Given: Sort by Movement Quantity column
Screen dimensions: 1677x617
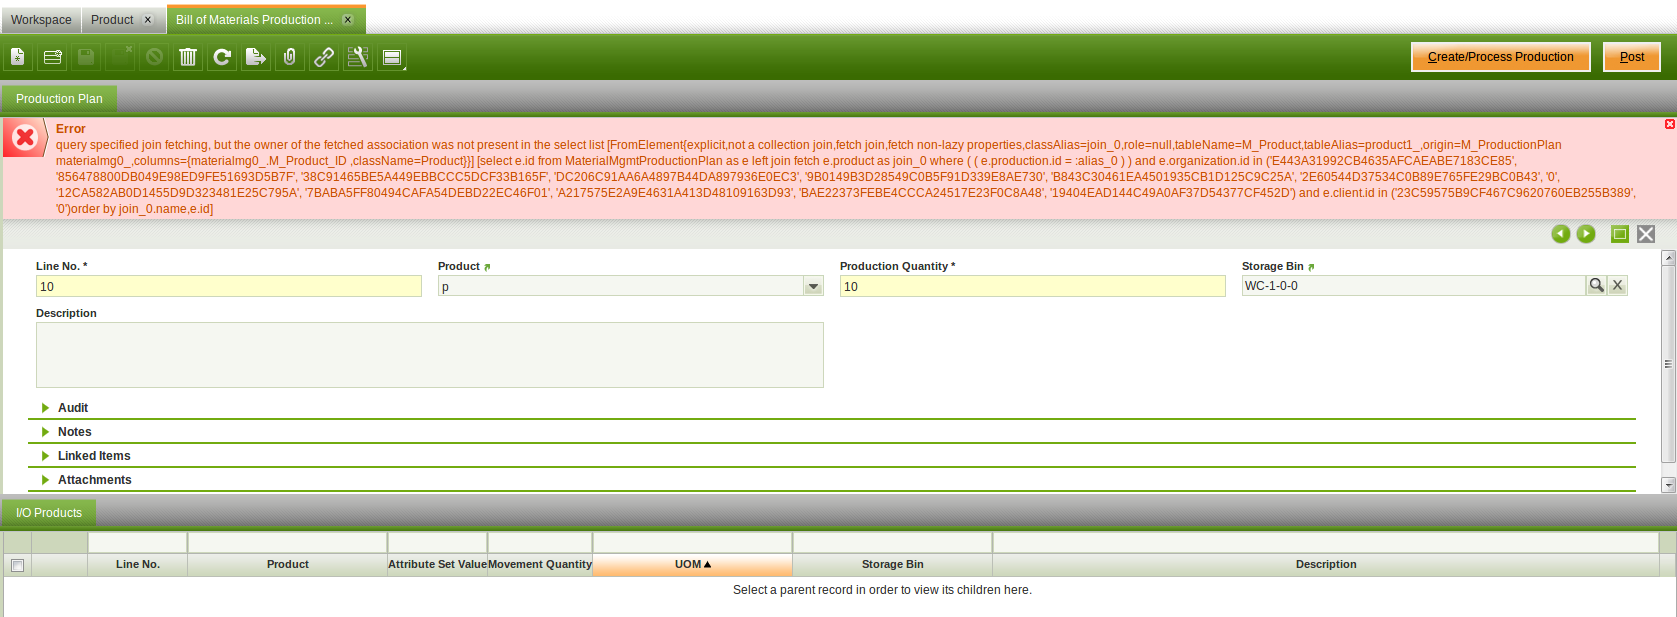Looking at the screenshot, I should click(x=540, y=565).
